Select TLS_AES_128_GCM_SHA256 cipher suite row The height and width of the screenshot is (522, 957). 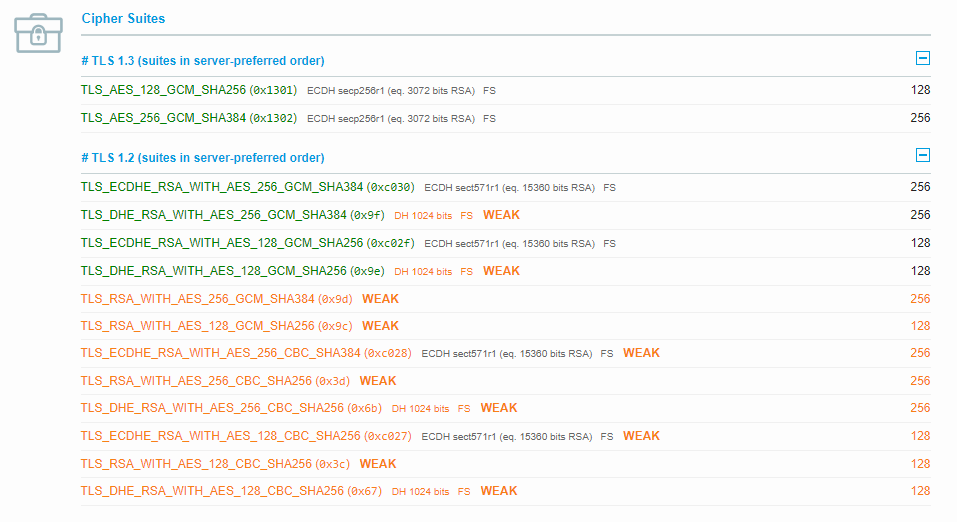pos(505,90)
